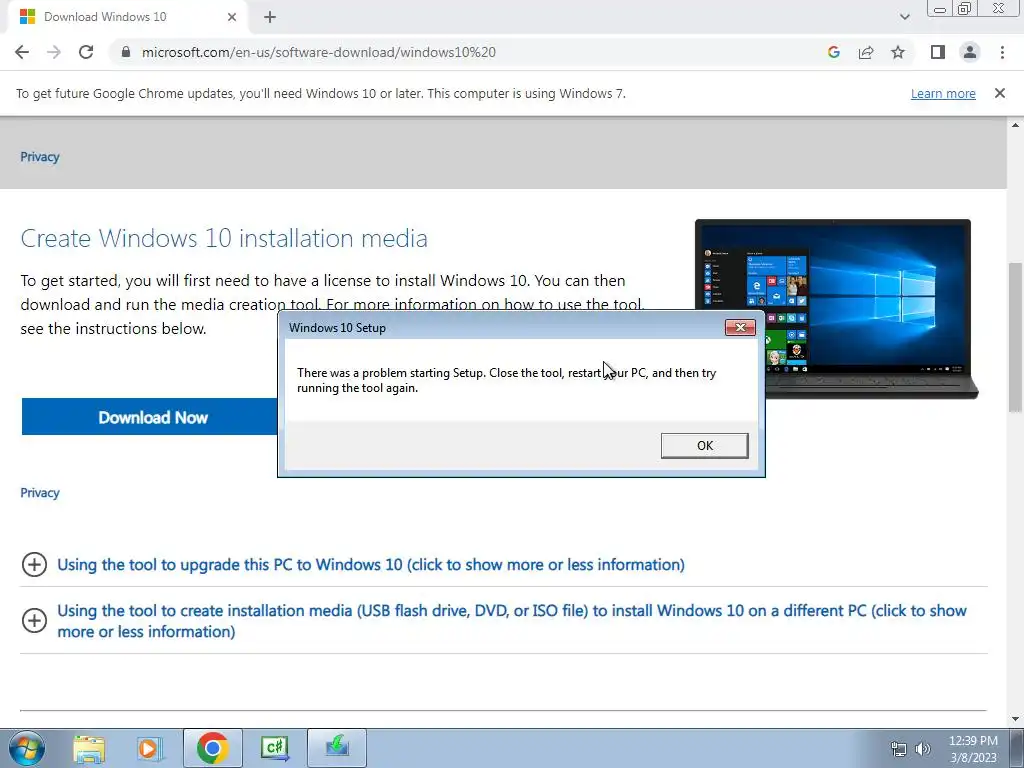Click the network tray icon

(x=899, y=749)
